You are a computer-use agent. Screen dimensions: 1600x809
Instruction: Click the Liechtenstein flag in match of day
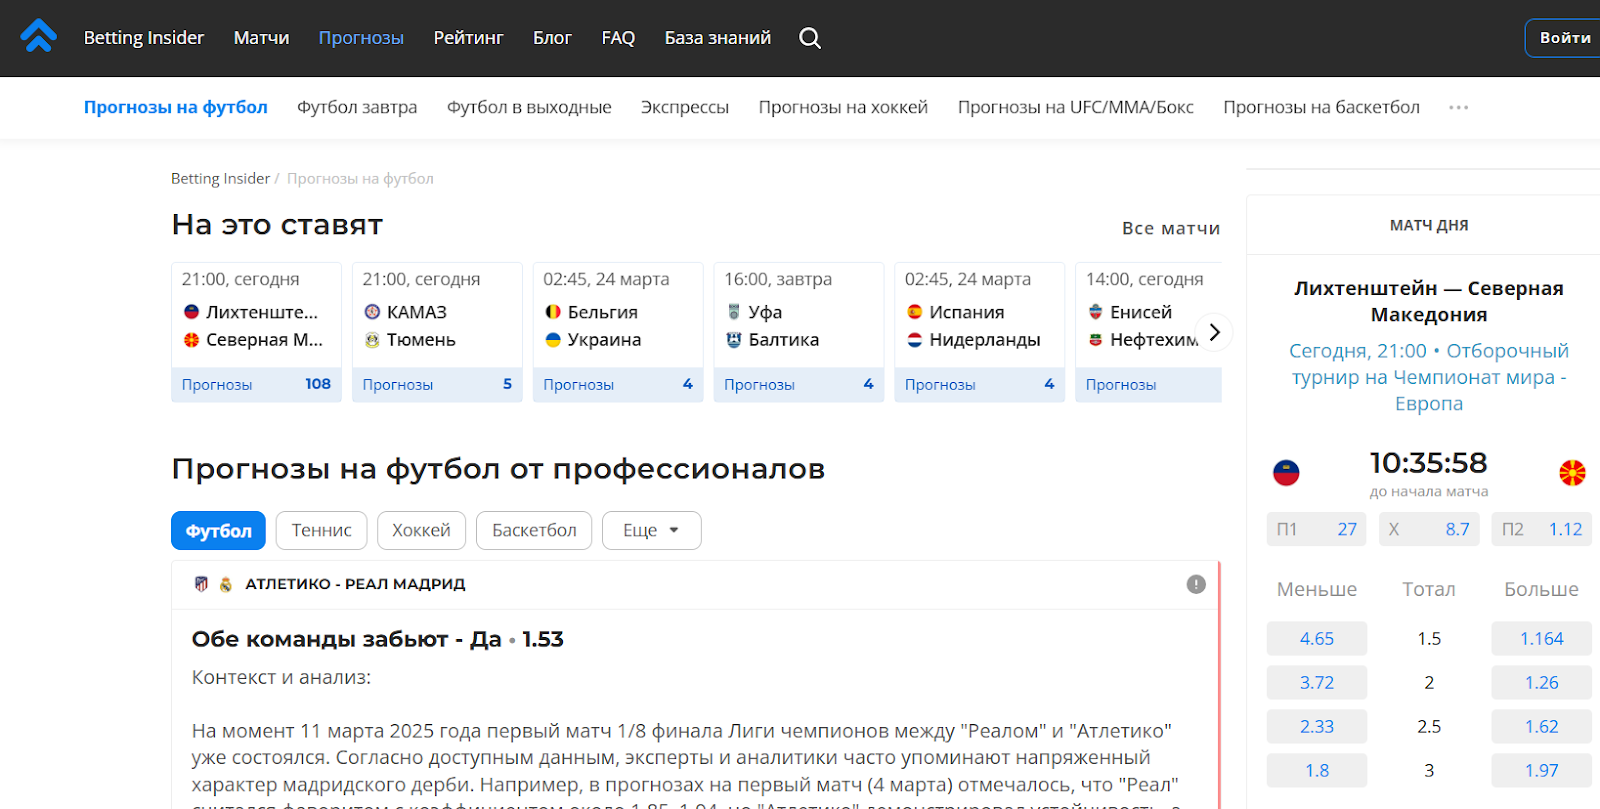click(x=1286, y=473)
